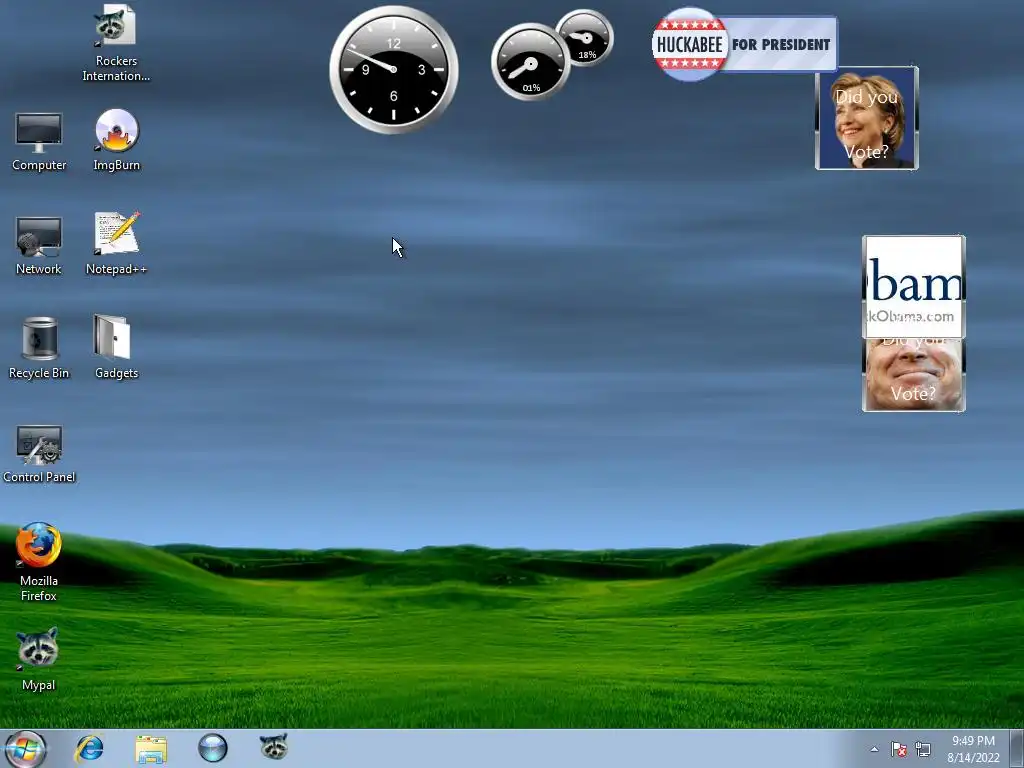The width and height of the screenshot is (1024, 768).
Task: Open the Network desktop icon
Action: pos(39,246)
